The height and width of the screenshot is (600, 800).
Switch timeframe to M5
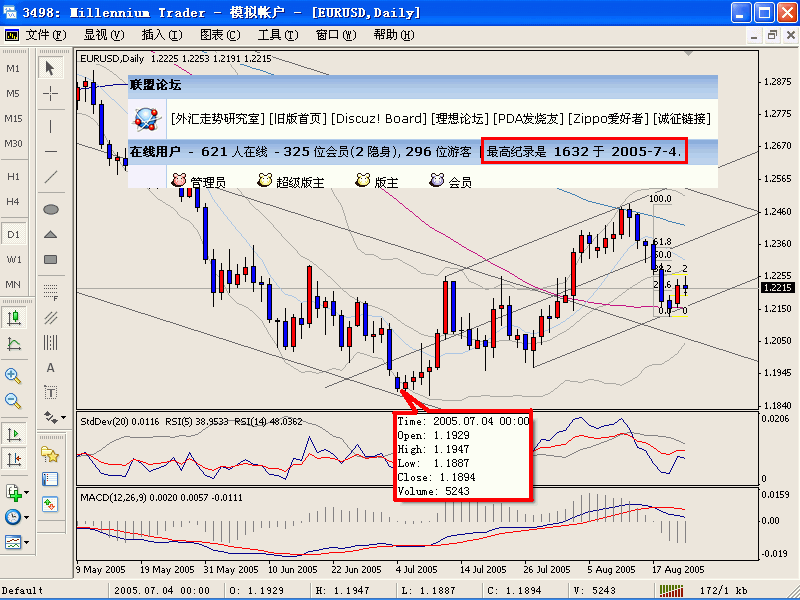13,93
